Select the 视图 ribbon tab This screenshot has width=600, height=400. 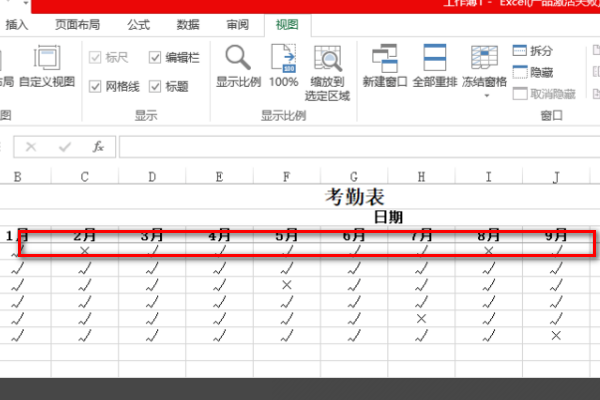(287, 25)
